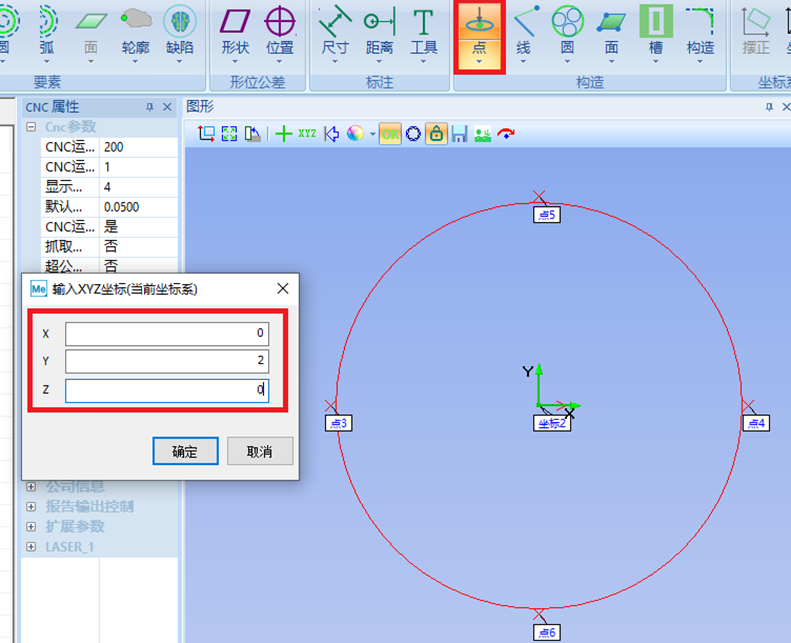Screen dimensions: 791x643
Task: Select the 线 (line) construct tool
Action: tap(523, 28)
